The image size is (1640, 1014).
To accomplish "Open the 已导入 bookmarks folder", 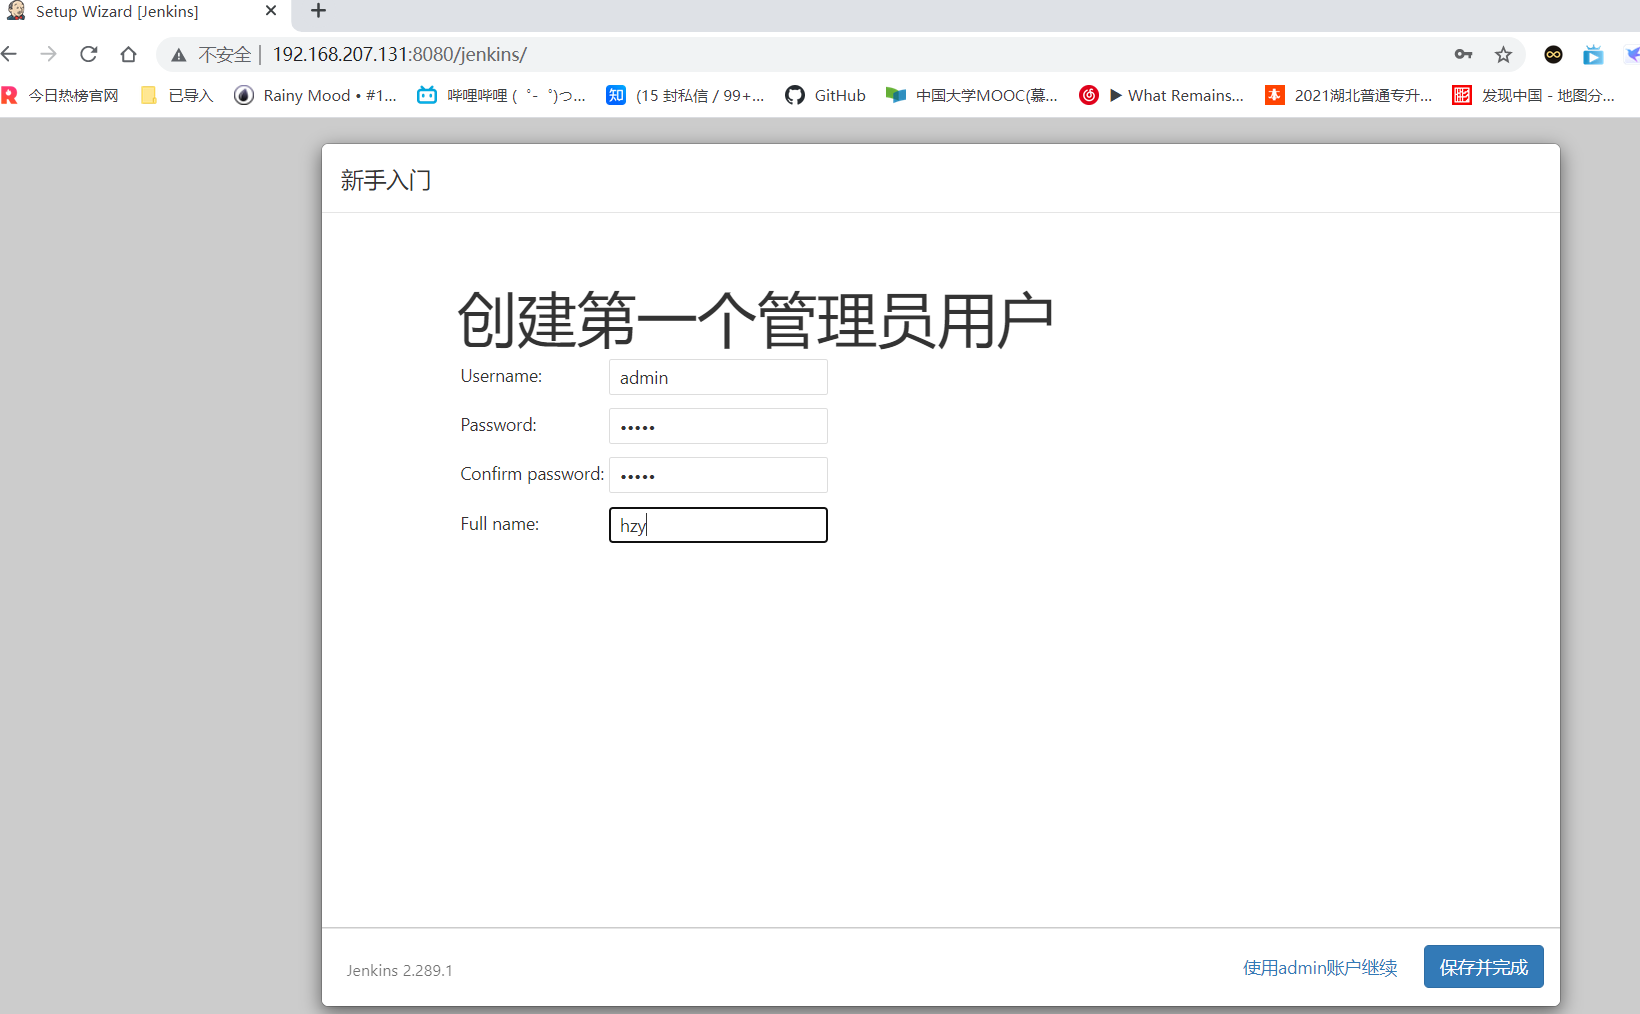I will coord(178,95).
